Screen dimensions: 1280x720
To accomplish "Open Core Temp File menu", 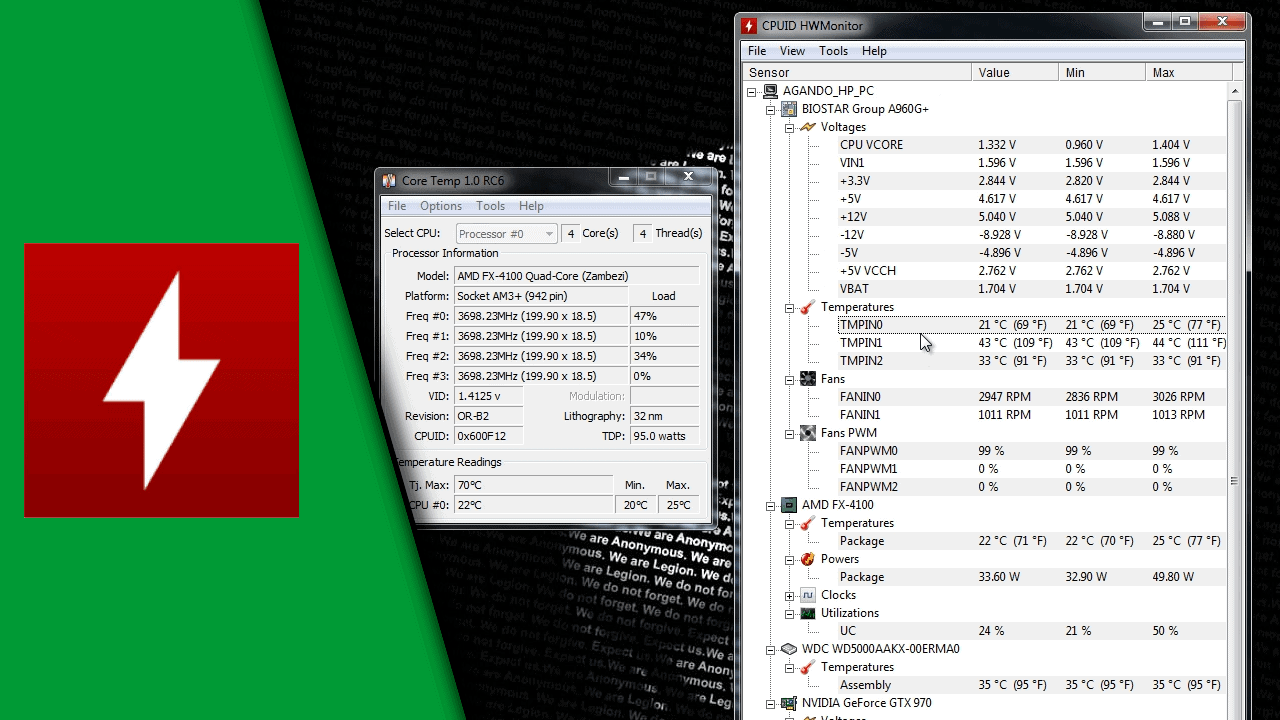I will click(x=397, y=206).
